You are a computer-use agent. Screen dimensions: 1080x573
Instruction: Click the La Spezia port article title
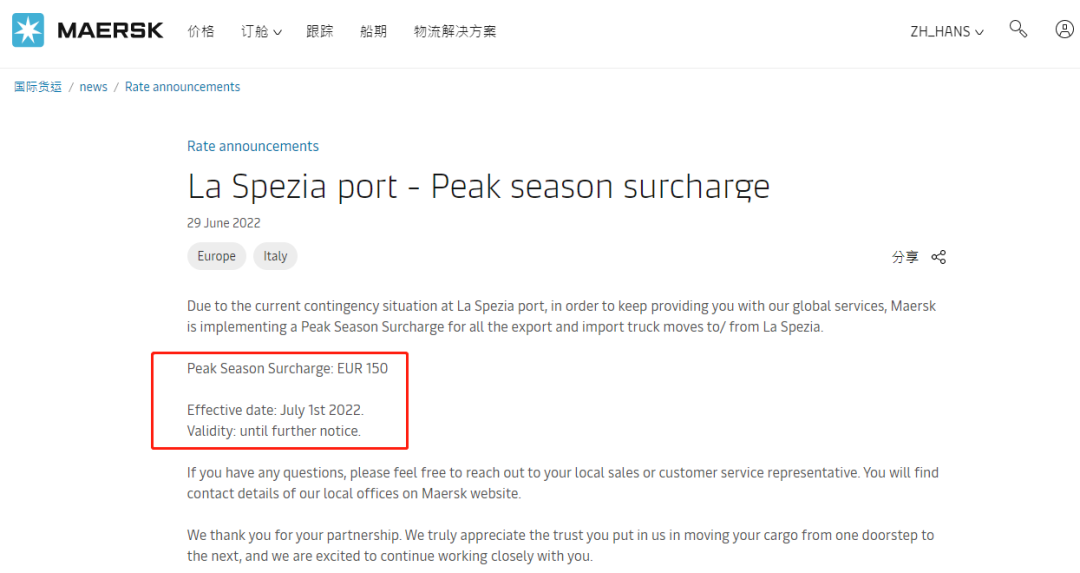478,186
